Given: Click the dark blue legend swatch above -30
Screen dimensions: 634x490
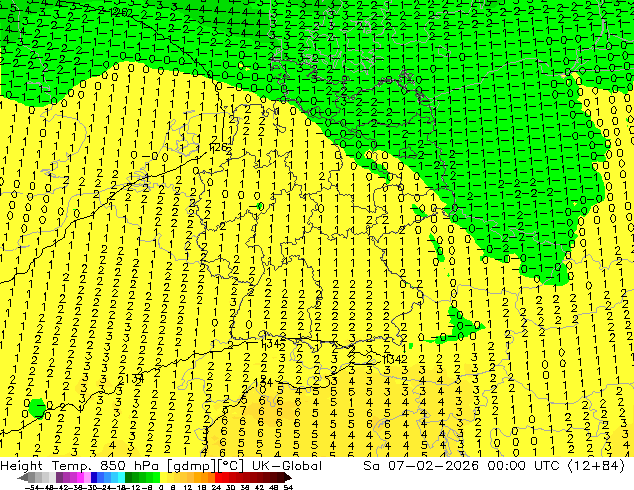Looking at the screenshot, I should click(x=94, y=477).
